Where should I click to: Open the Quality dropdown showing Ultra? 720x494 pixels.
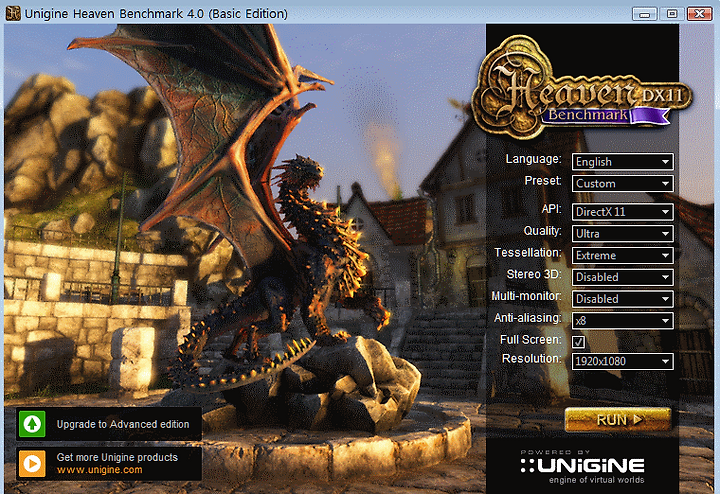(x=623, y=234)
